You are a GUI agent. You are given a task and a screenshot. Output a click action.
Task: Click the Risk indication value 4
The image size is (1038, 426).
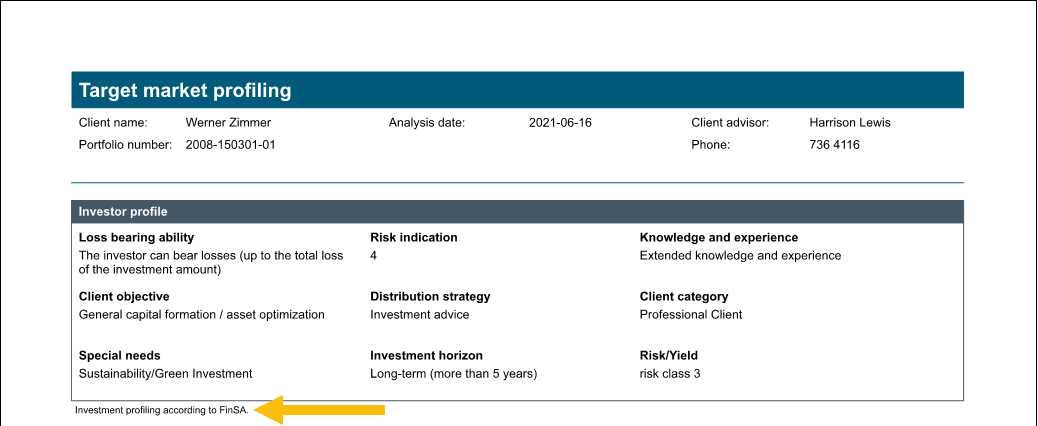(374, 255)
